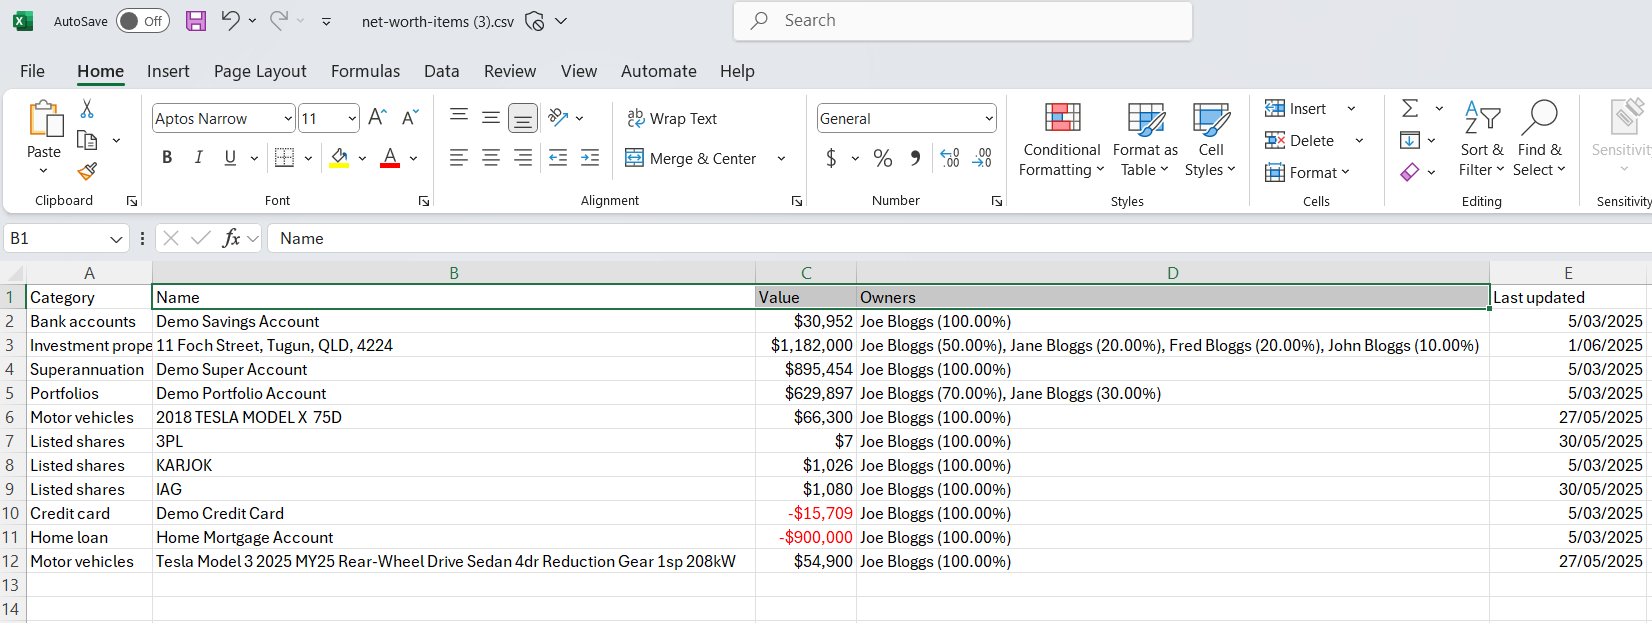Click the Delete cells button

coord(1300,140)
